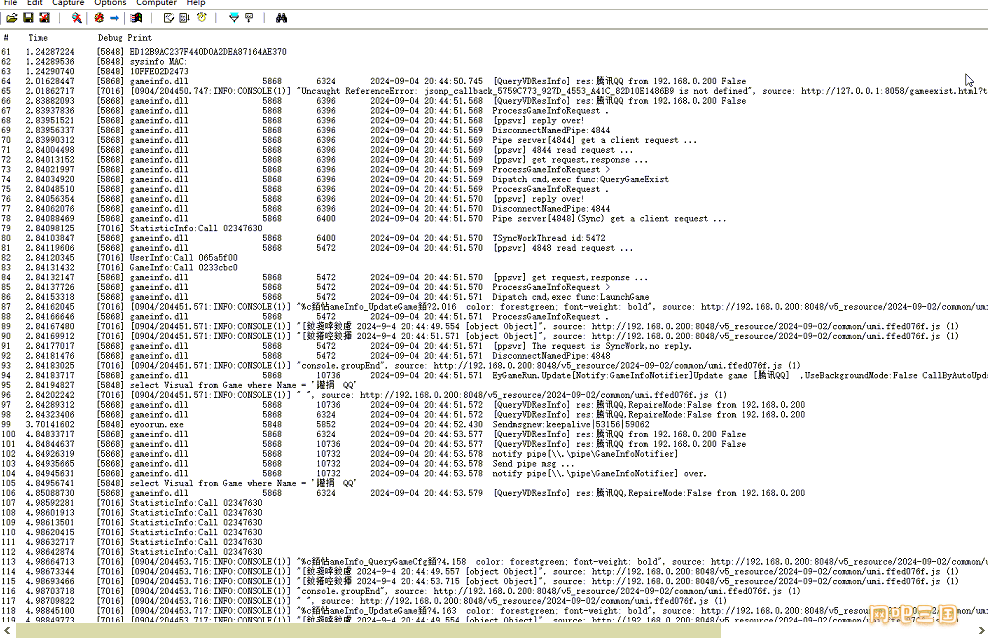Viewport: 988px width, 639px height.
Task: Toggle kernel capture with the red gear icon
Action: click(x=99, y=18)
